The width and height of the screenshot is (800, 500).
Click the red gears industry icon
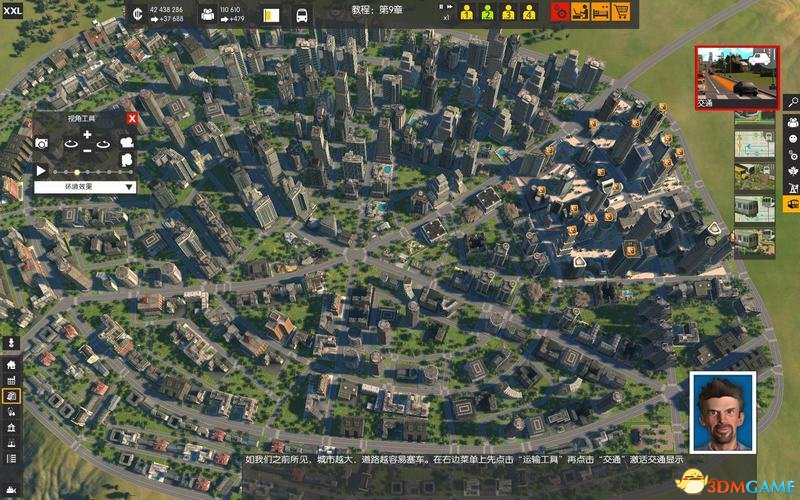point(560,12)
